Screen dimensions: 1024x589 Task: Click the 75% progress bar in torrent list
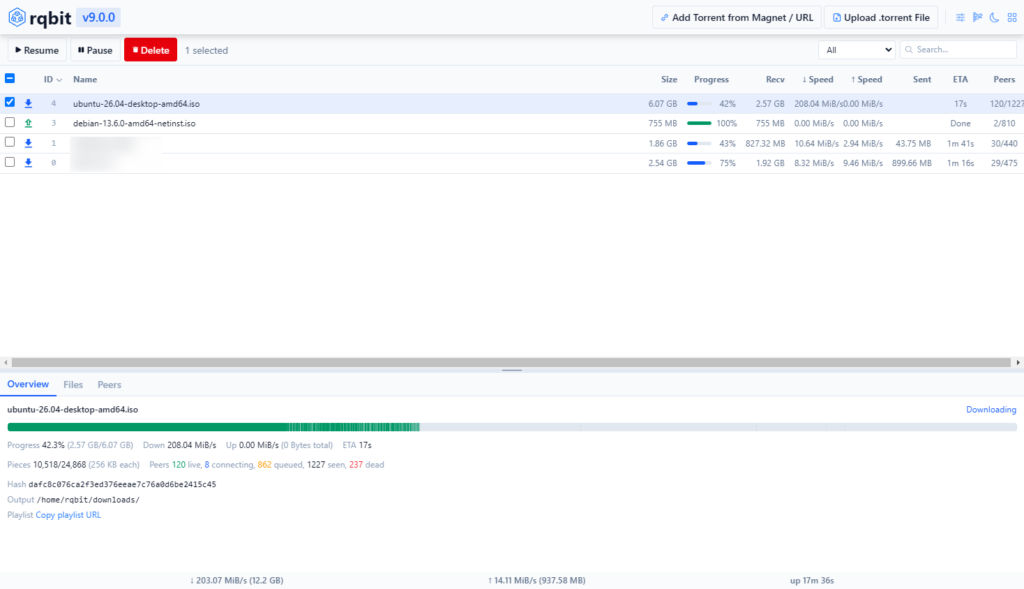tap(699, 163)
